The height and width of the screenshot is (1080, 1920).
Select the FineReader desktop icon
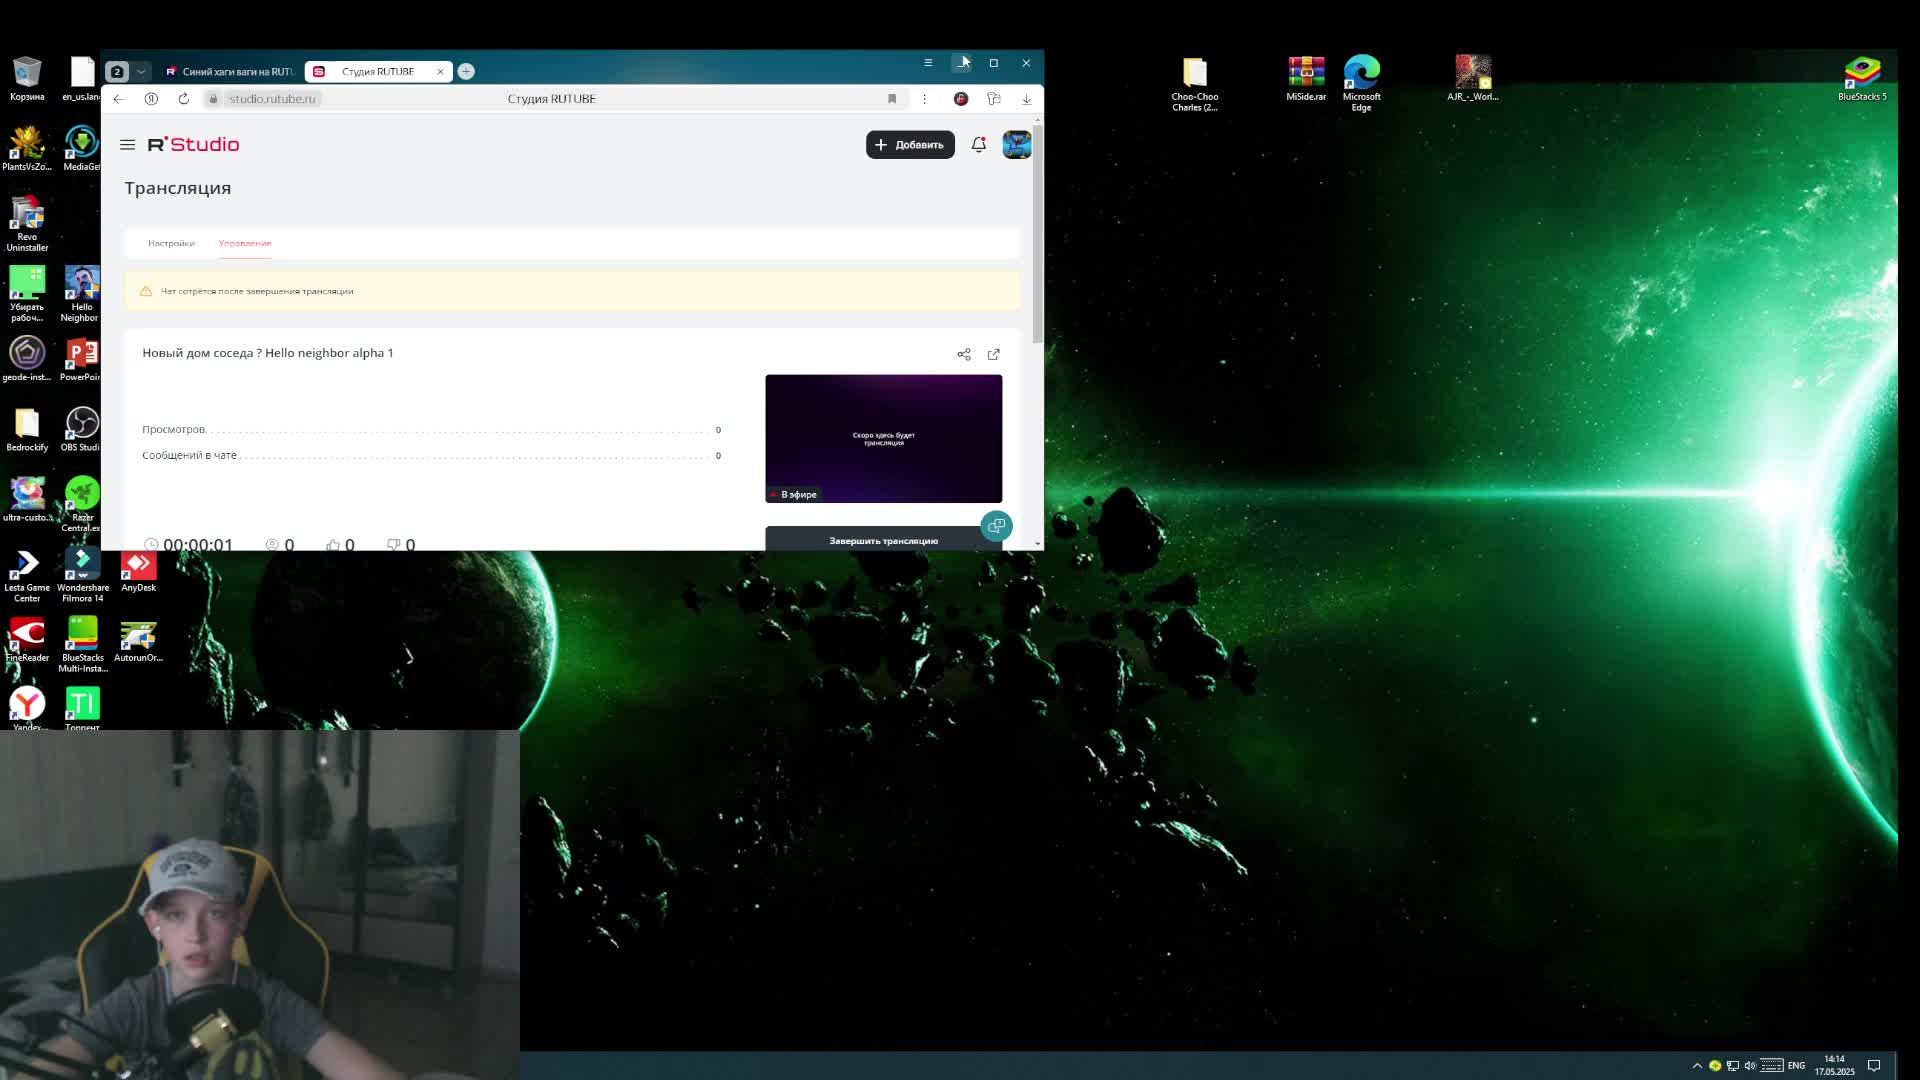[x=27, y=640]
